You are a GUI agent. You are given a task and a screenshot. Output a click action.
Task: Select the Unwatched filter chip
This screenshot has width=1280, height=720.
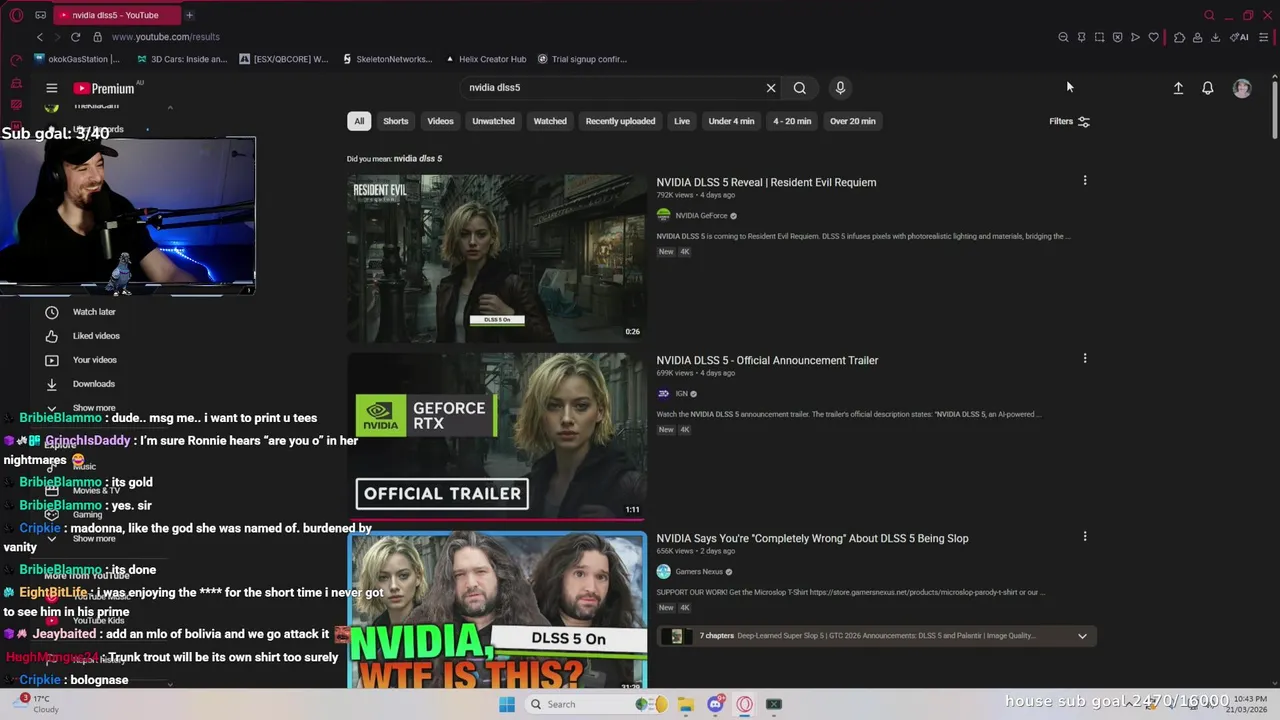(x=493, y=121)
